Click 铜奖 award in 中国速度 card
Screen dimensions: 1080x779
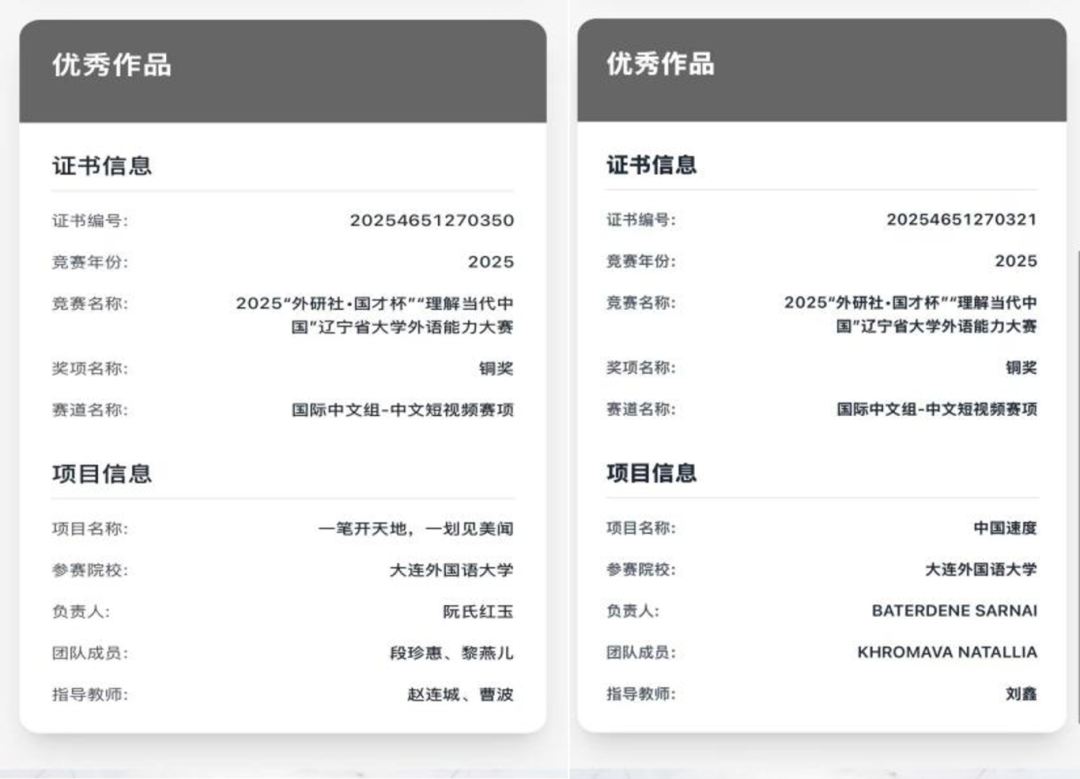(x=1021, y=368)
